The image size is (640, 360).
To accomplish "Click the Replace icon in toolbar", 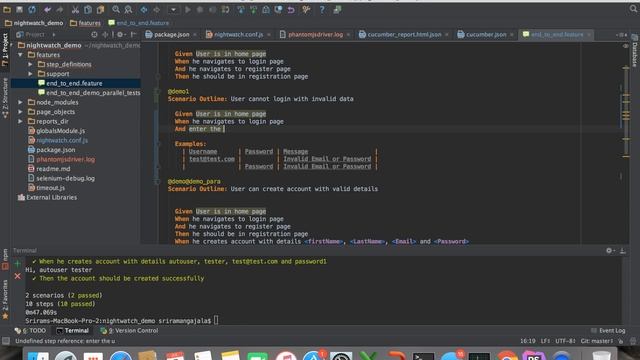I will (128, 9).
